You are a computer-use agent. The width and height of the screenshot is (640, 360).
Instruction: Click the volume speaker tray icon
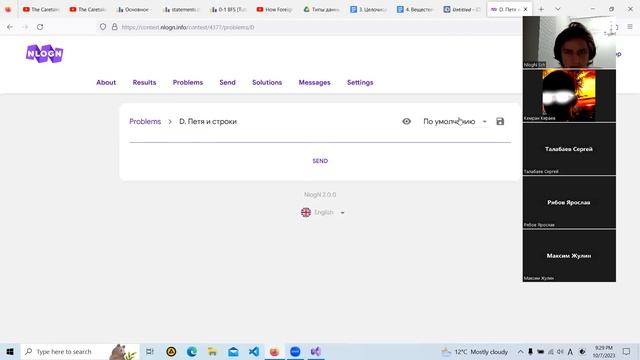click(560, 351)
